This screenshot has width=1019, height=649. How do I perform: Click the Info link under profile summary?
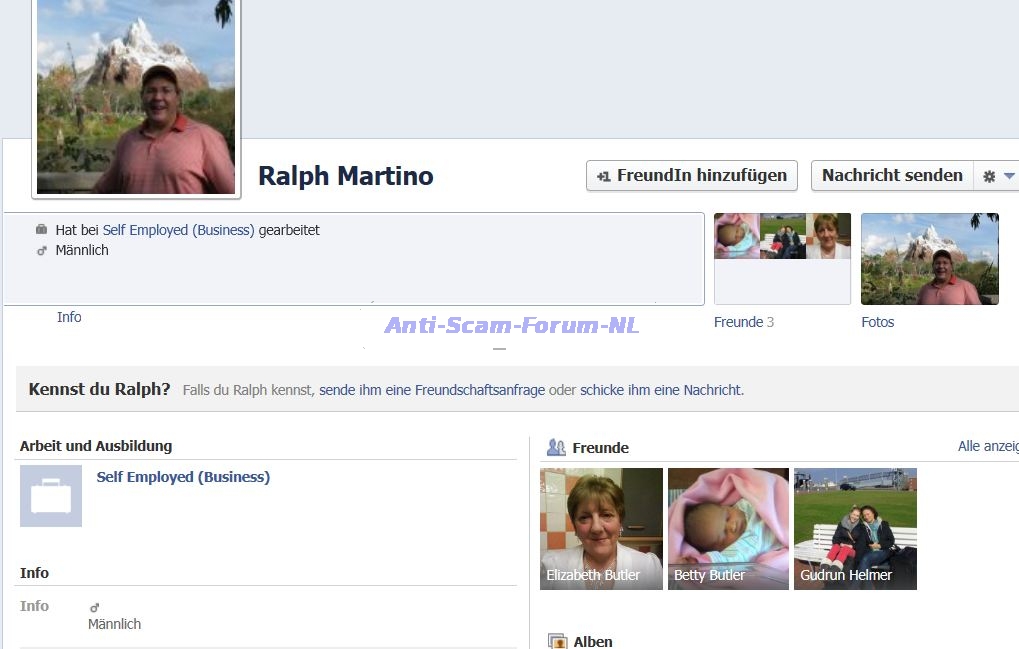pos(69,317)
